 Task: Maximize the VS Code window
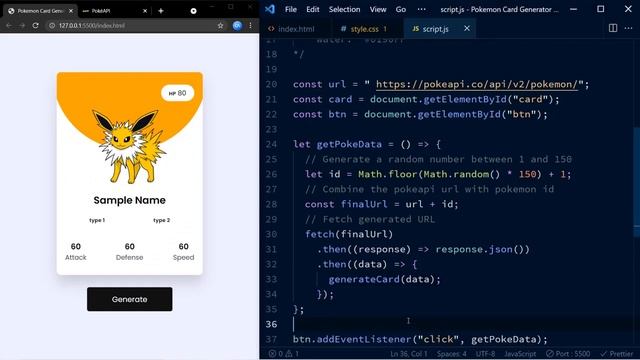click(x=600, y=9)
